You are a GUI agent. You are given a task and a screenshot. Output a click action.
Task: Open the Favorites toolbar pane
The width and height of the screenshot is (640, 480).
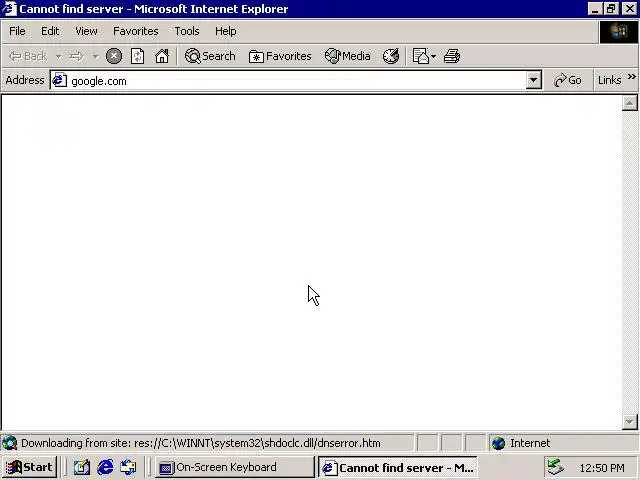point(280,56)
